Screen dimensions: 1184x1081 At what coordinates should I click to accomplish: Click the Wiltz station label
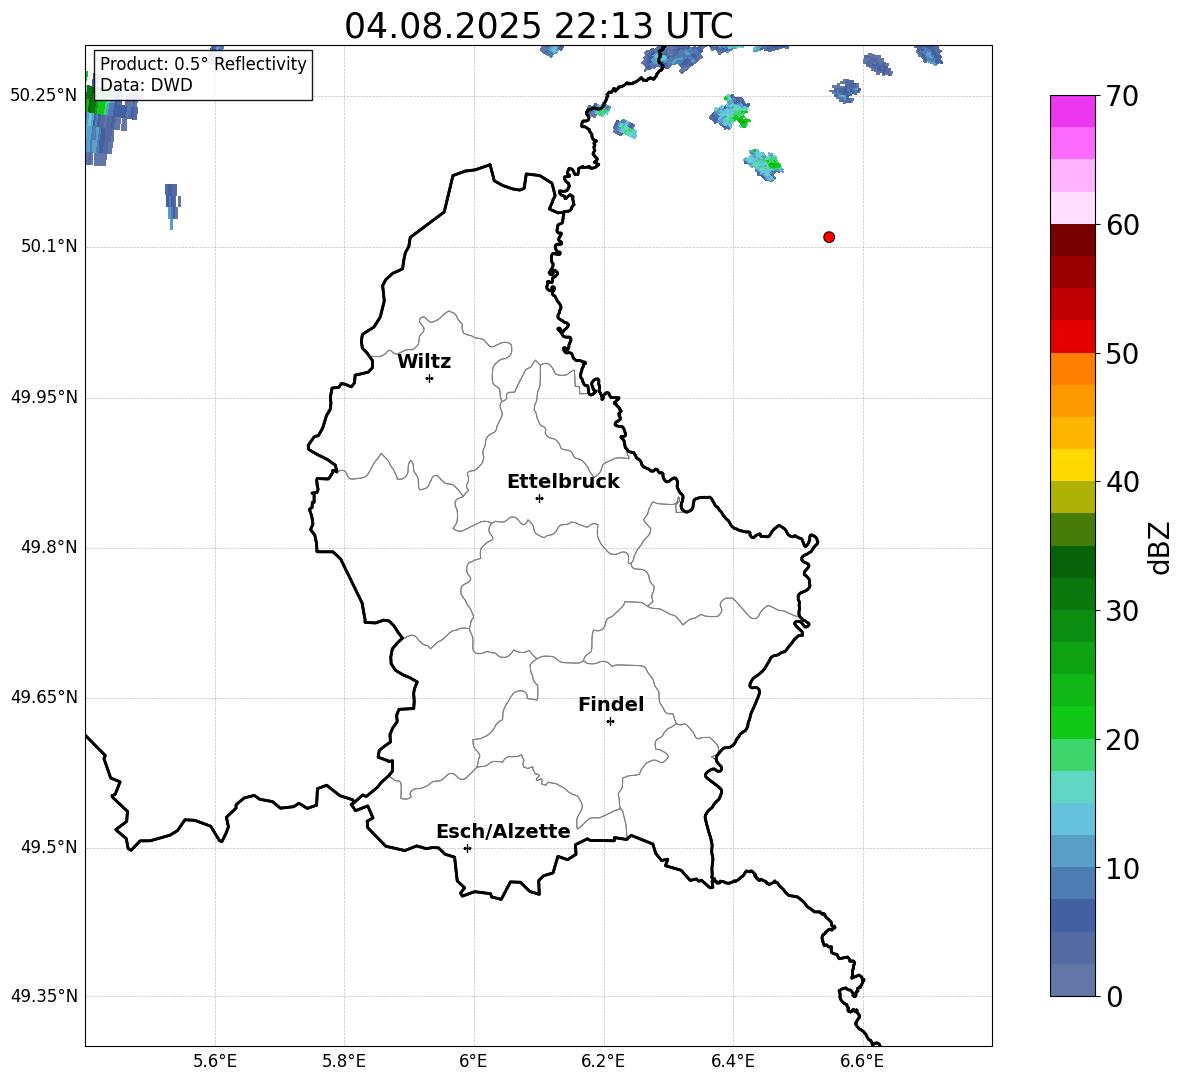coord(424,362)
